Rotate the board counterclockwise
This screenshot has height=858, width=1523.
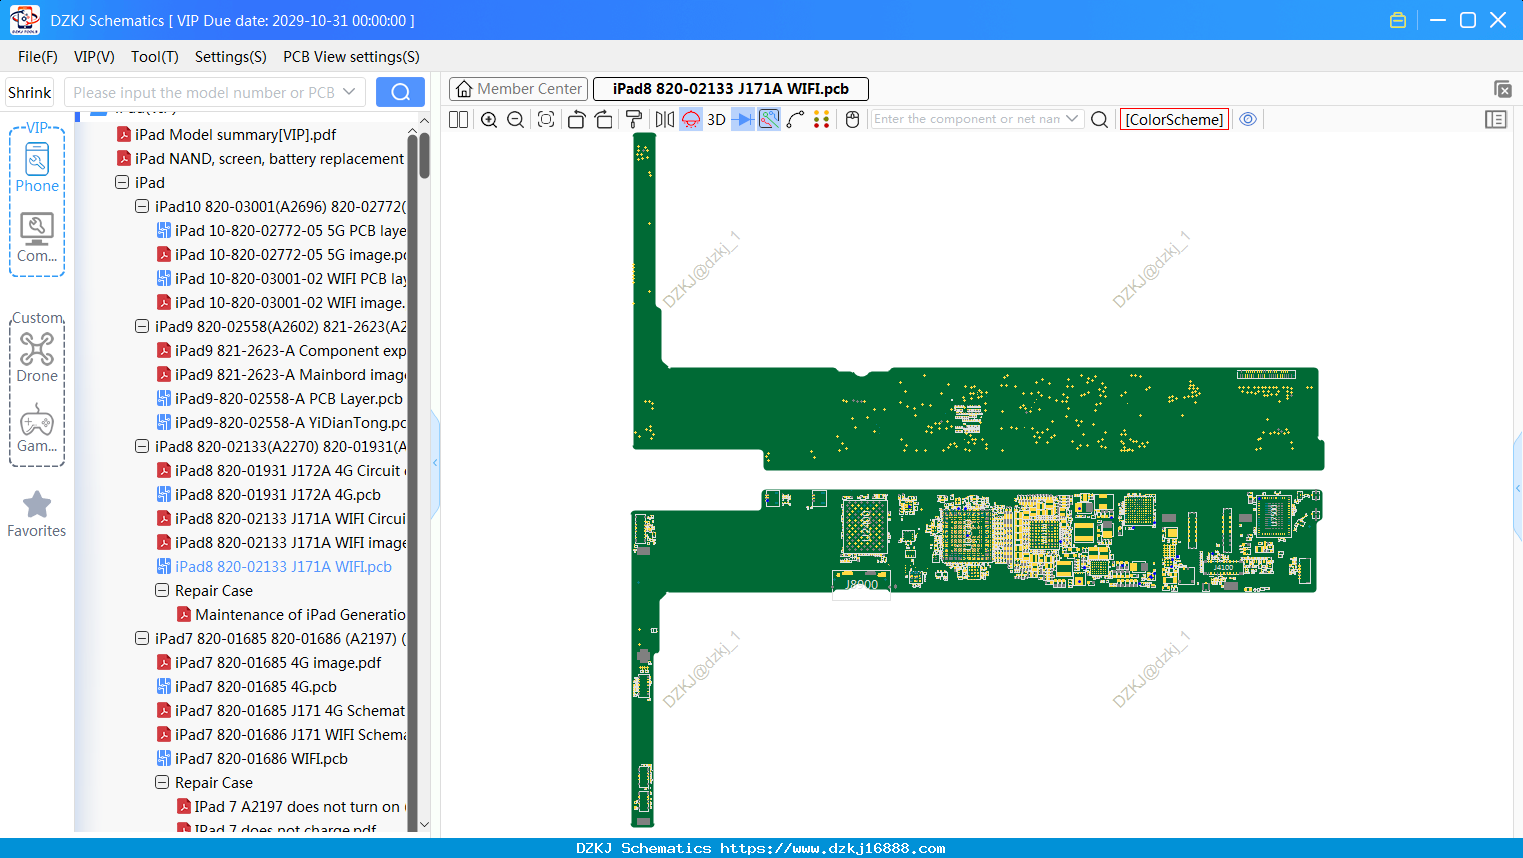tap(576, 119)
